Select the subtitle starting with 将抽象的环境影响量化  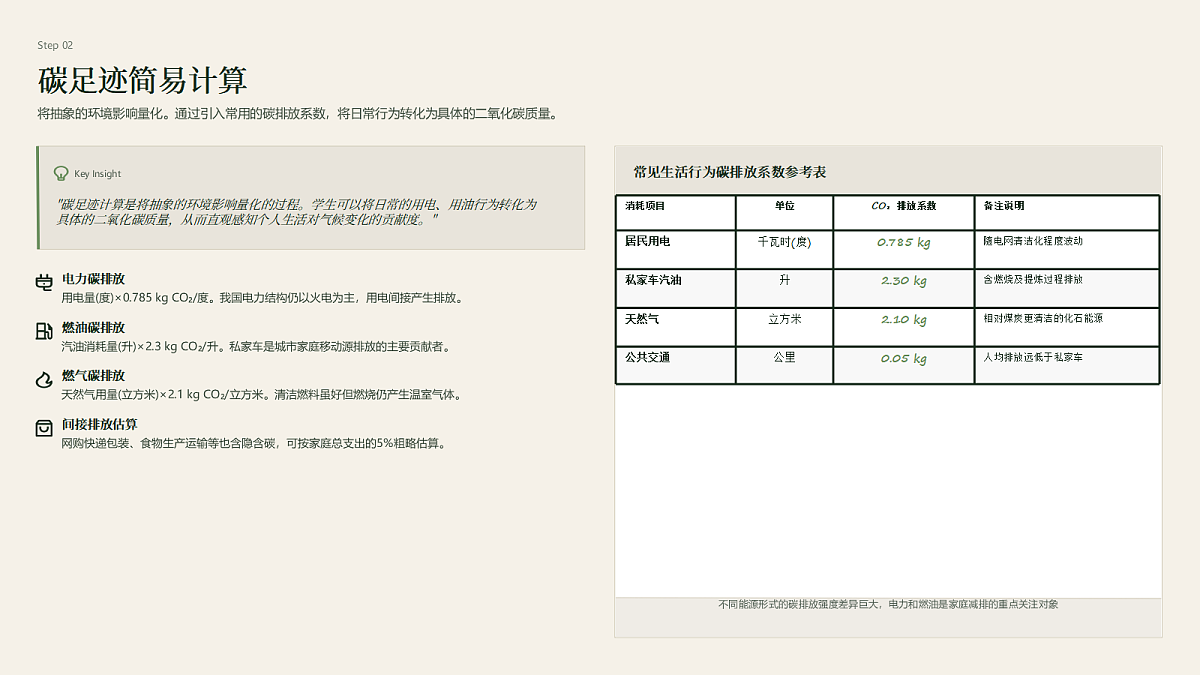tap(297, 114)
